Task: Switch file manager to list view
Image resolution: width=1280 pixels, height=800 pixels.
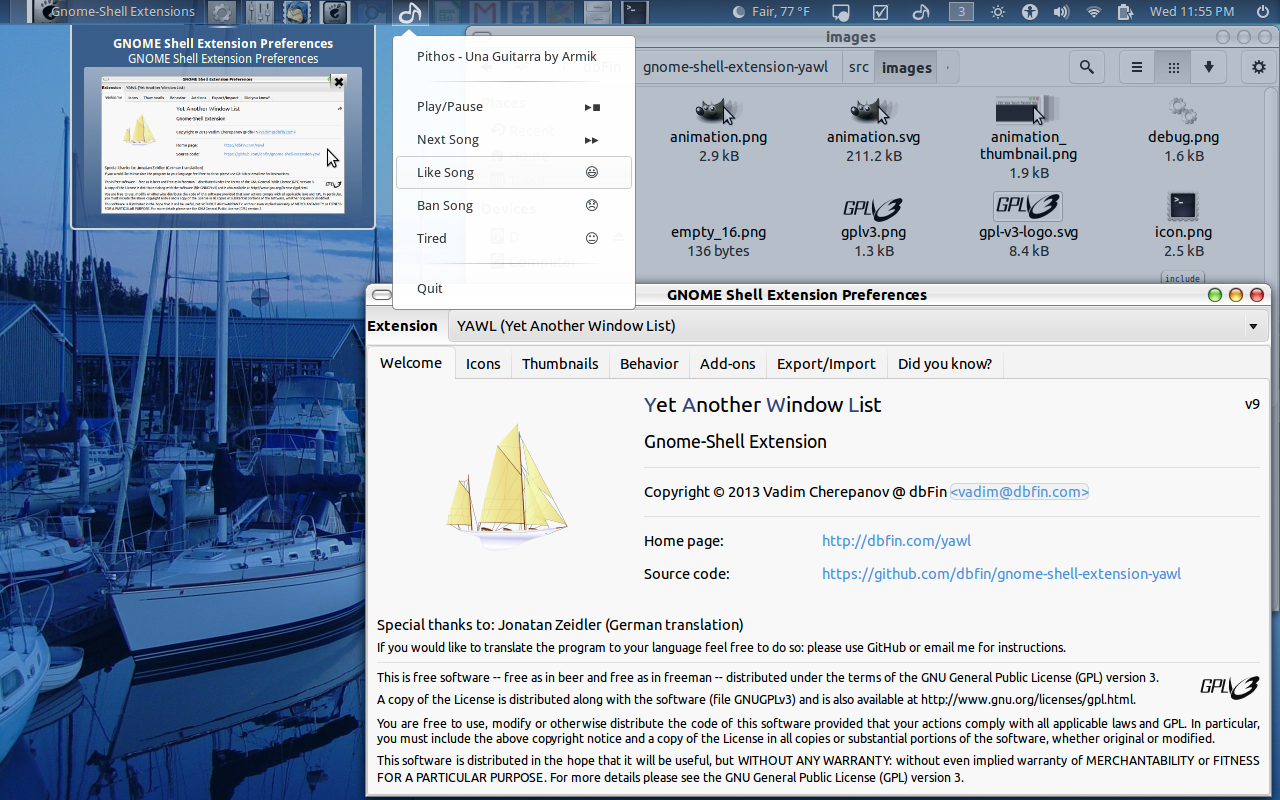Action: 1137,68
